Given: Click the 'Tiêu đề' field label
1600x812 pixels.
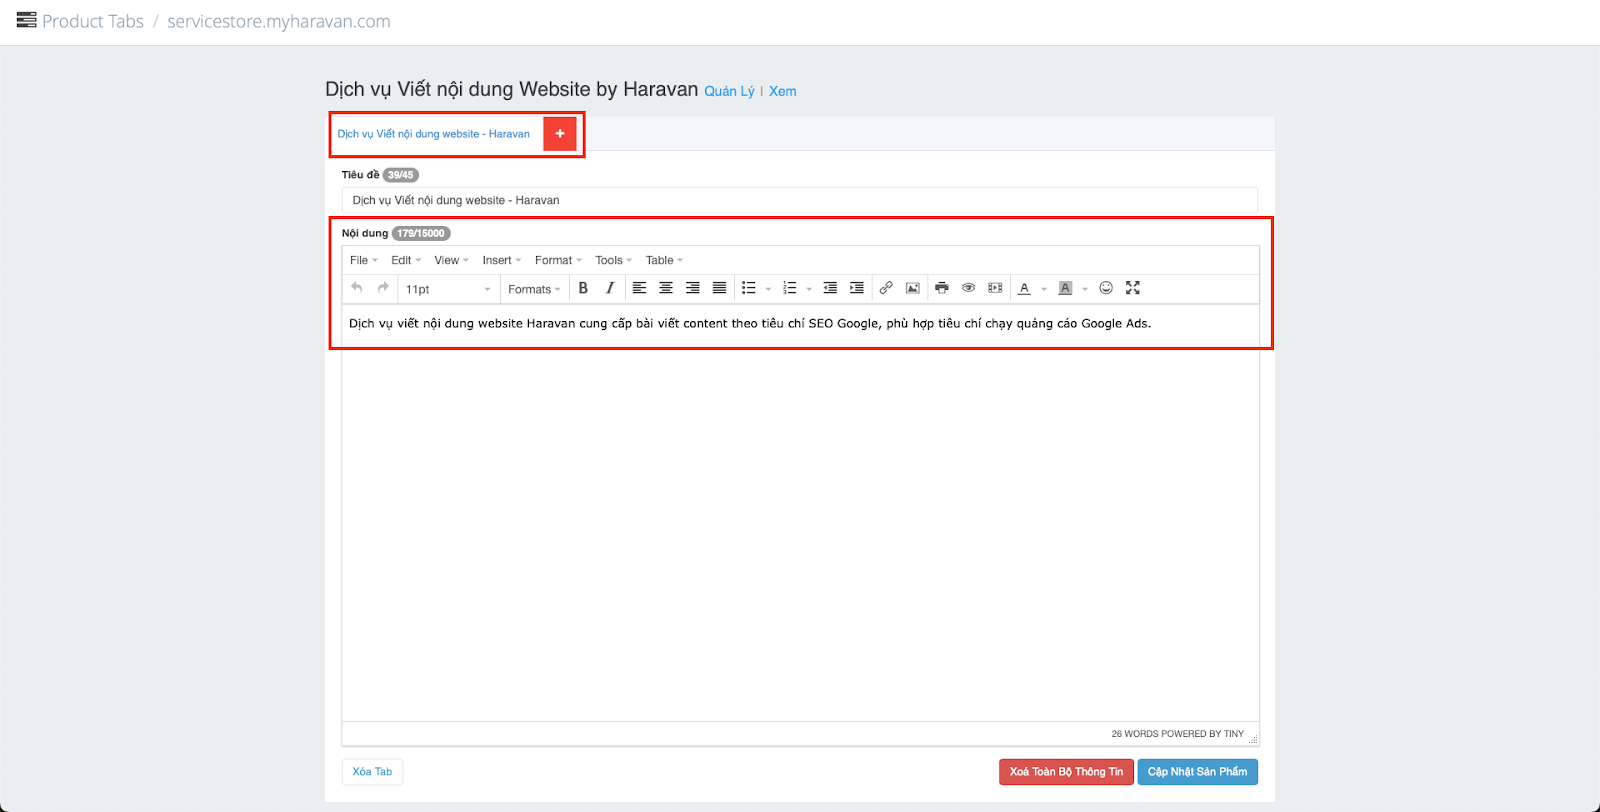Looking at the screenshot, I should coord(360,175).
